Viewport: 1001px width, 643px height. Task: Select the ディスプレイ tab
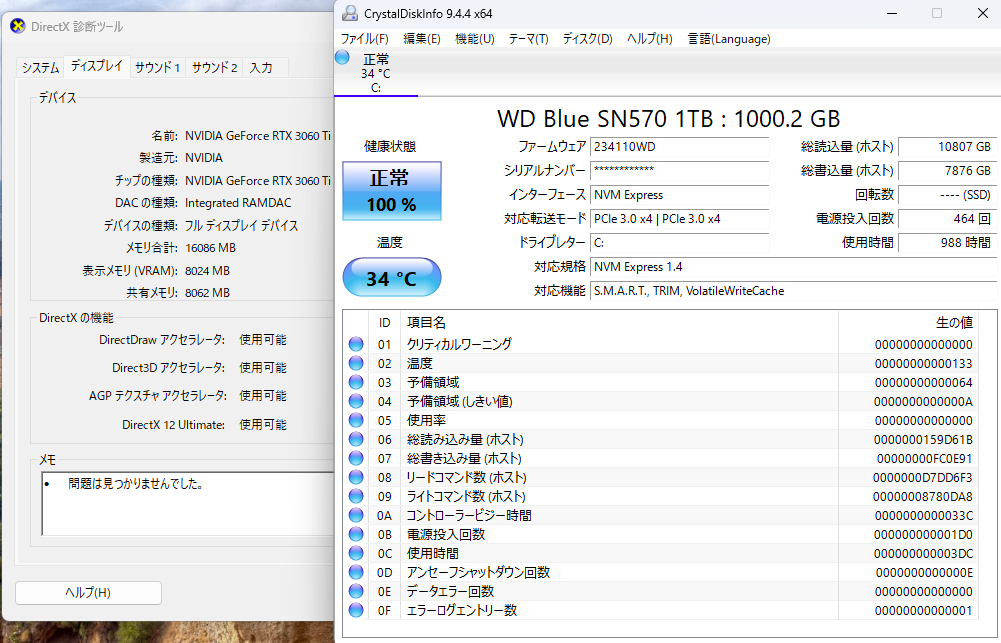97,66
